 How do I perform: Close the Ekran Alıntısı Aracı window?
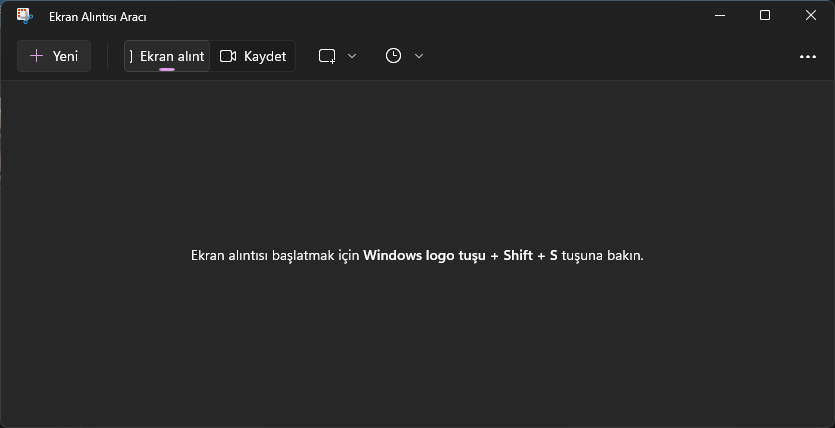(811, 15)
